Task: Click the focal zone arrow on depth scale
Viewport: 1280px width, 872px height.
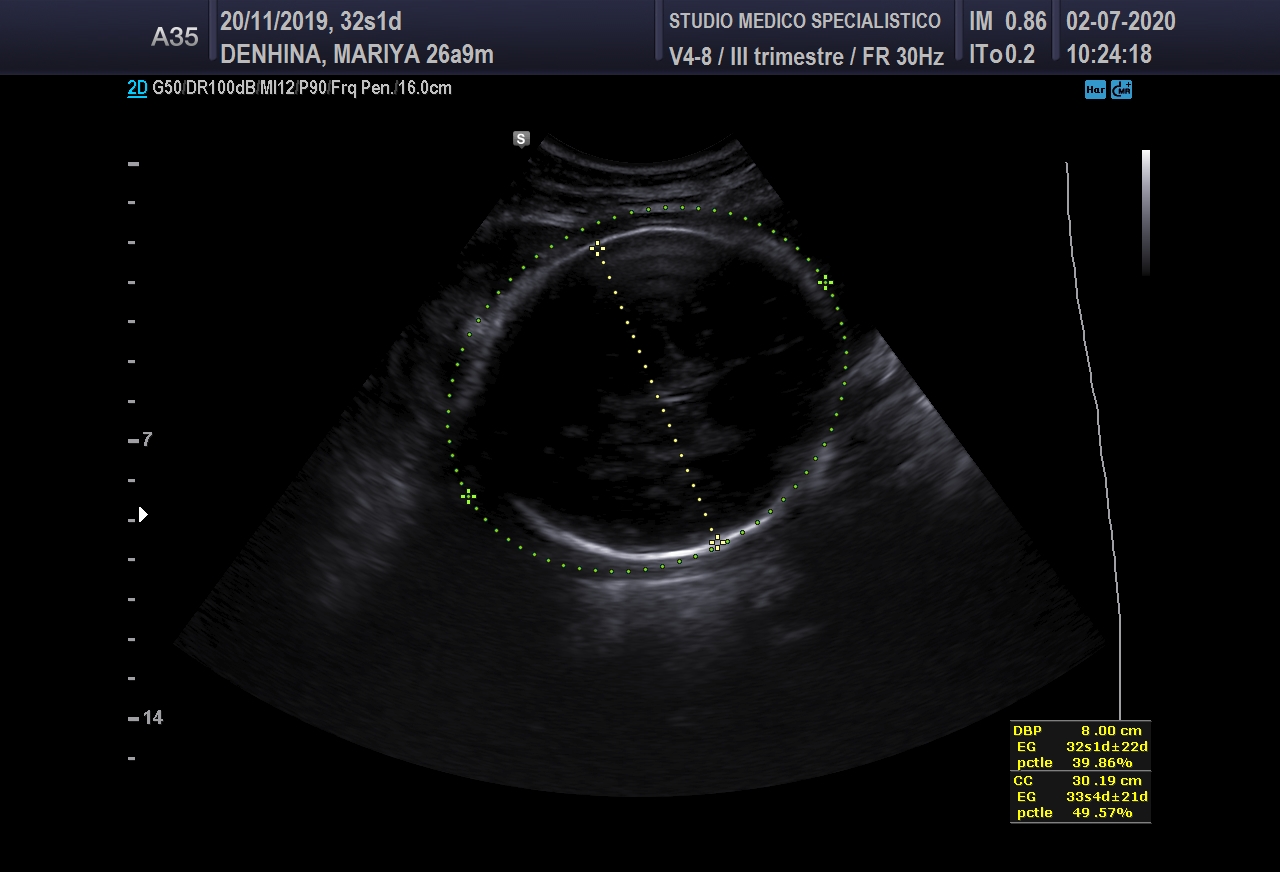Action: coord(143,515)
